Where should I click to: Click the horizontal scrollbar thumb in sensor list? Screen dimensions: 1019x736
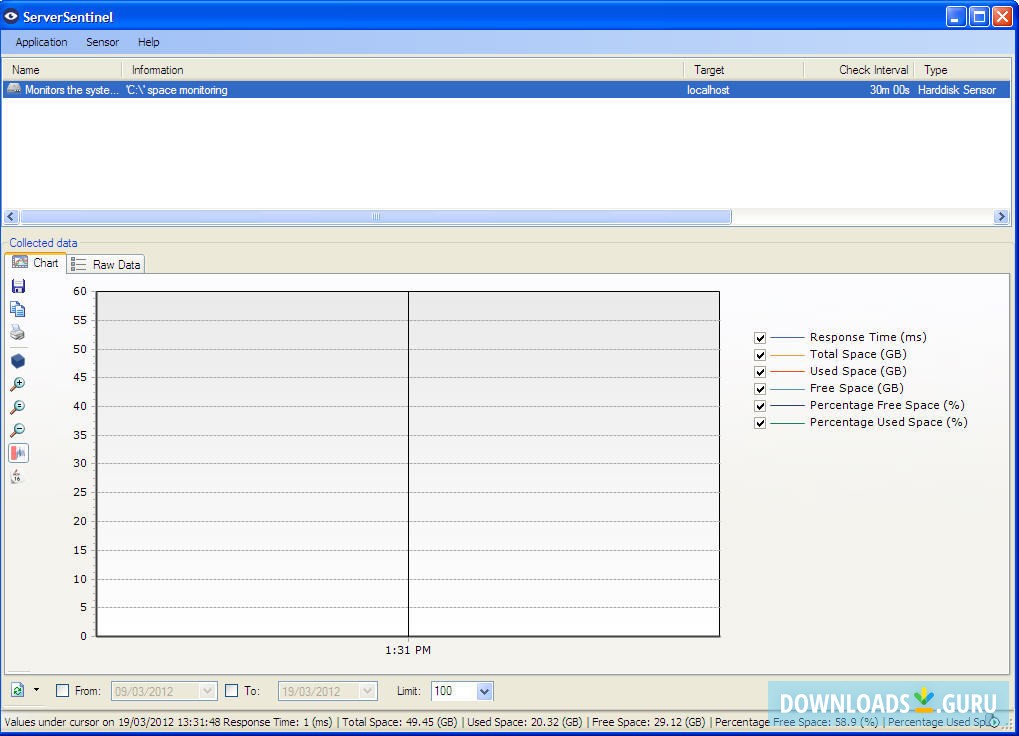click(376, 216)
